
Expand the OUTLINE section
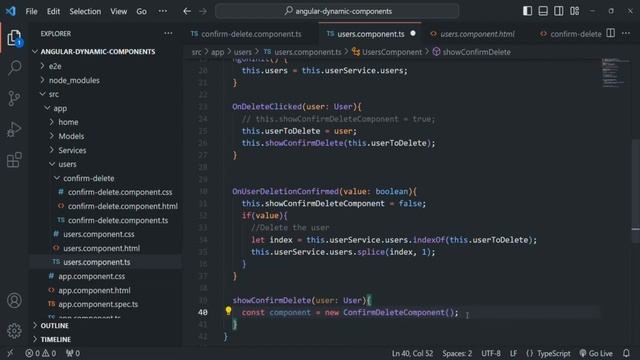click(x=54, y=326)
